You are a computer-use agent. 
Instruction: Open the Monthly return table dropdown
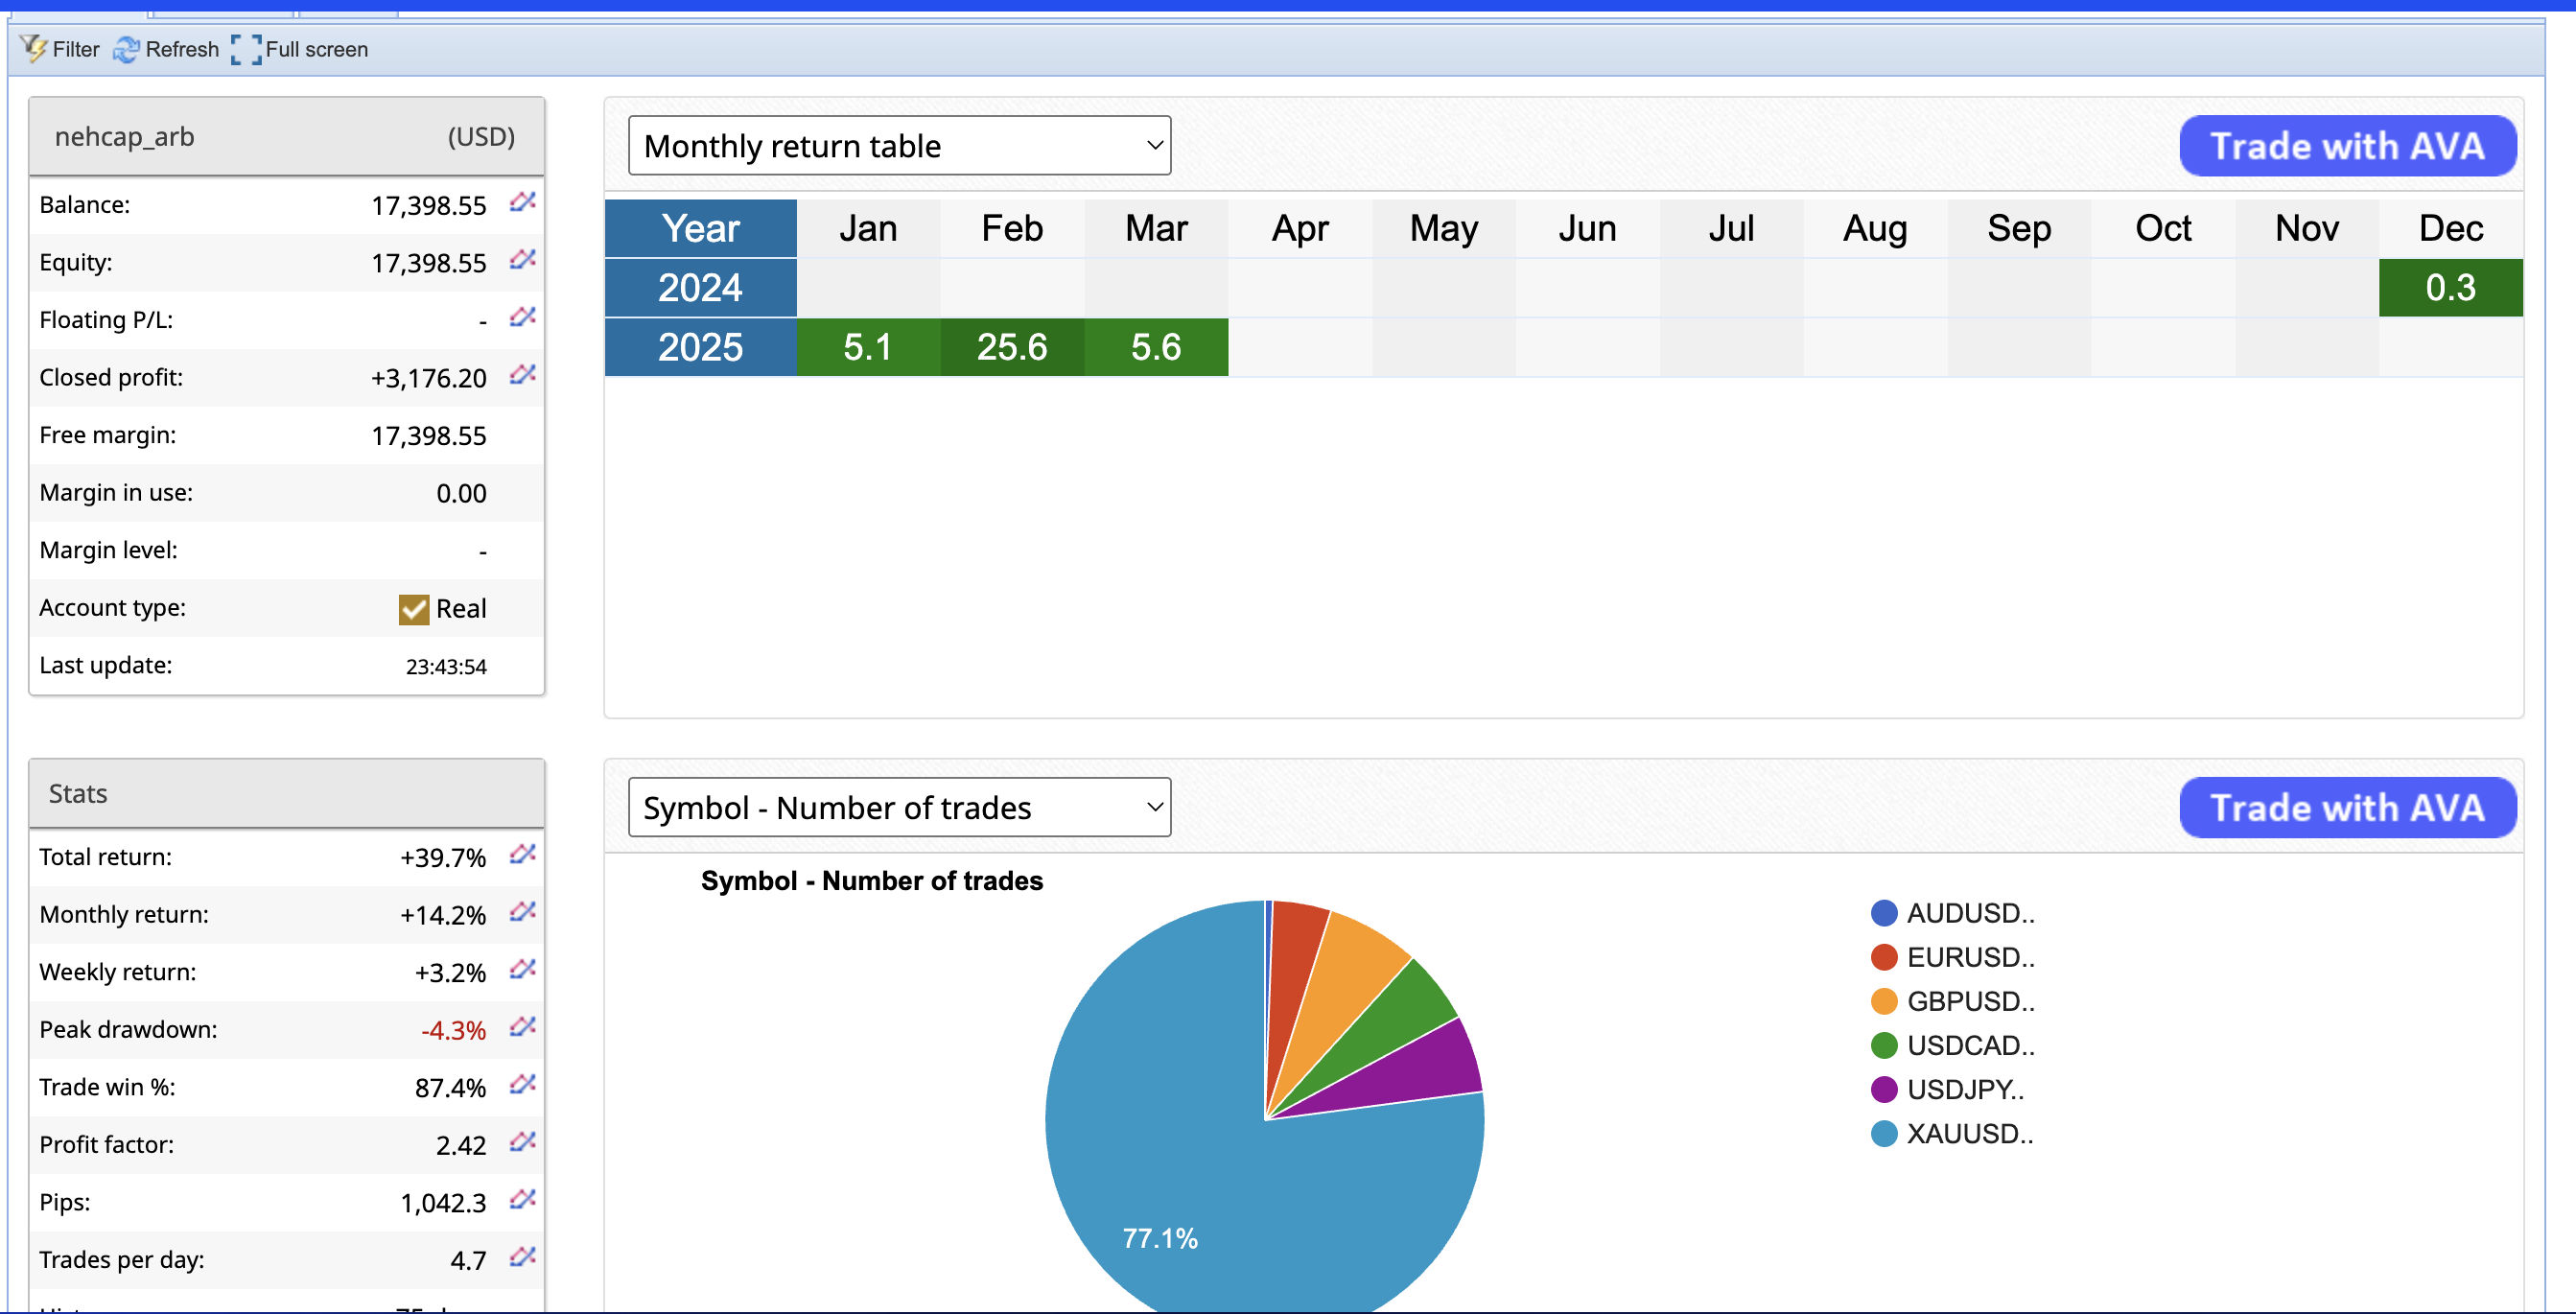(899, 146)
